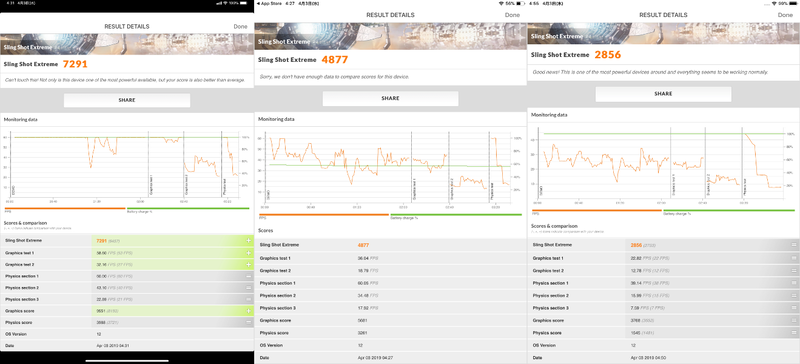This screenshot has width=800, height=364.
Task: Click the 'Can't touch this!' message on 7291 screen
Action: [125, 80]
